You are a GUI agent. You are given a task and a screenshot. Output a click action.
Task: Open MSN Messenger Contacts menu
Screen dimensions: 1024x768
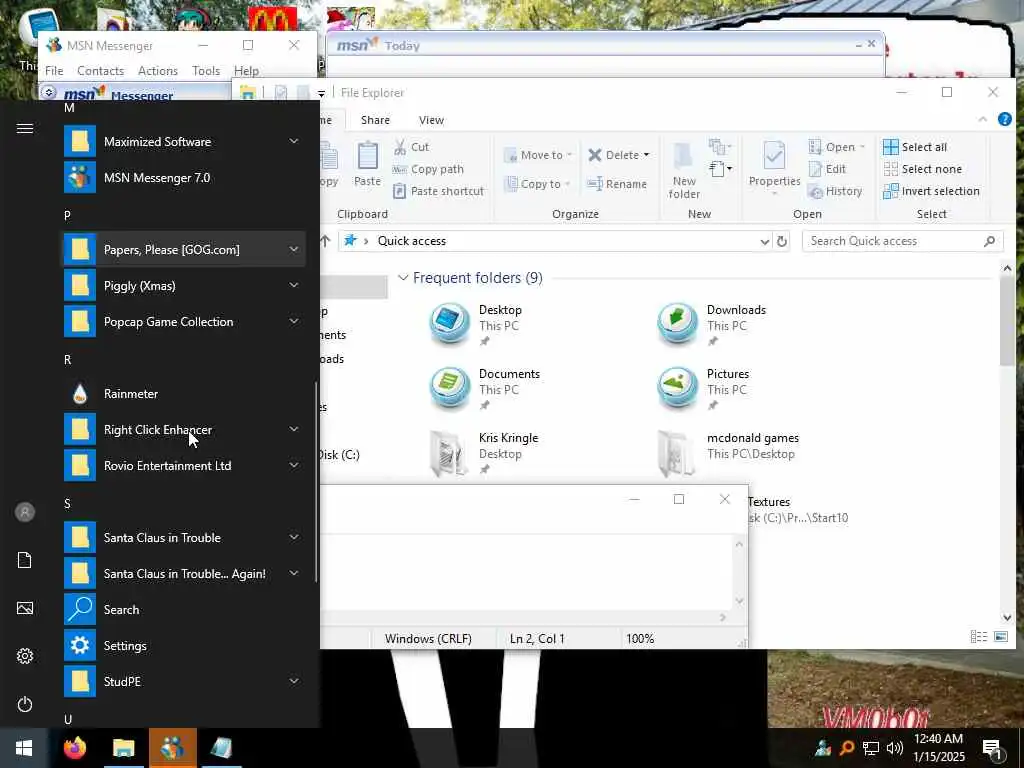point(101,71)
